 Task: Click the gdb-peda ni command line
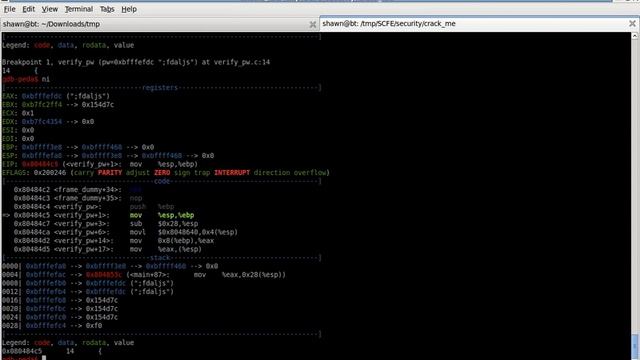[26, 79]
